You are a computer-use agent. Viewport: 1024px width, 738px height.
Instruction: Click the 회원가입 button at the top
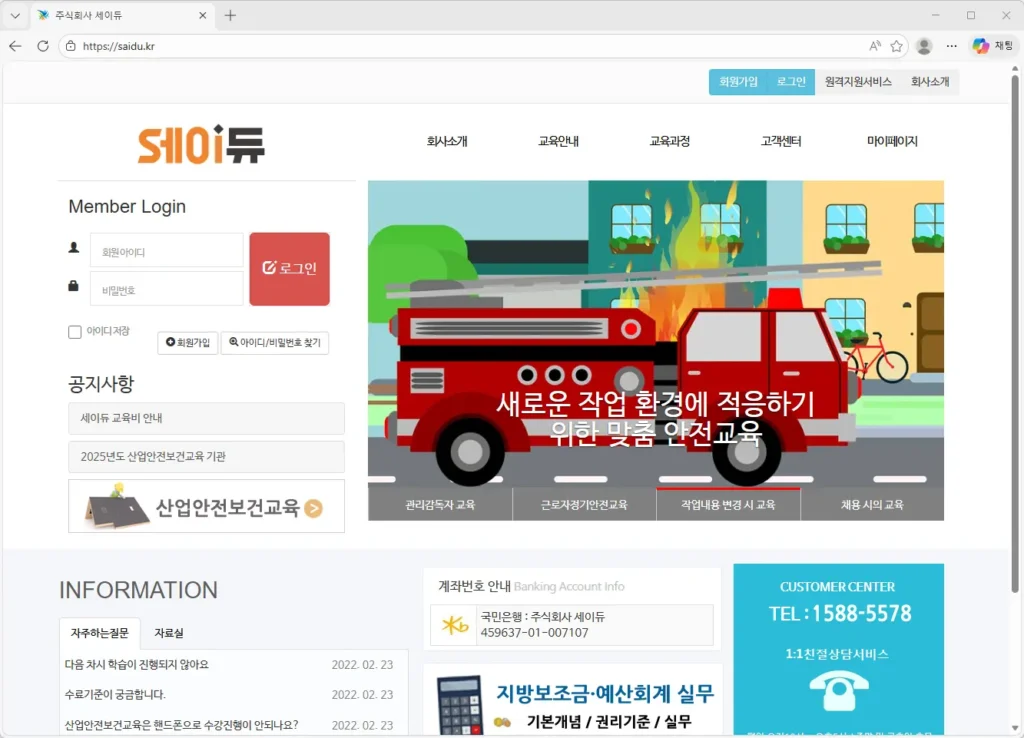[737, 82]
